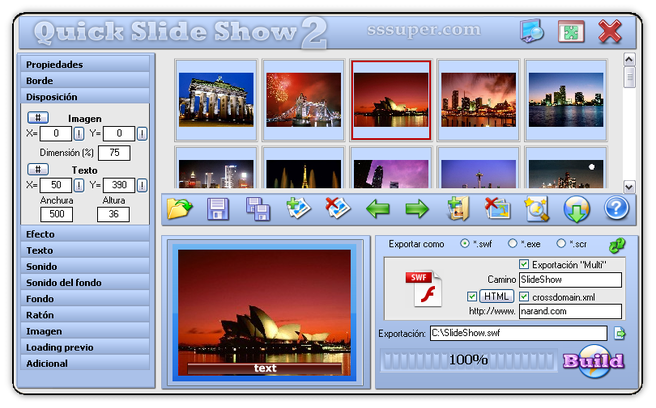Click the thumbnail scrollbar down arrow
The height and width of the screenshot is (408, 656).
coord(629,187)
